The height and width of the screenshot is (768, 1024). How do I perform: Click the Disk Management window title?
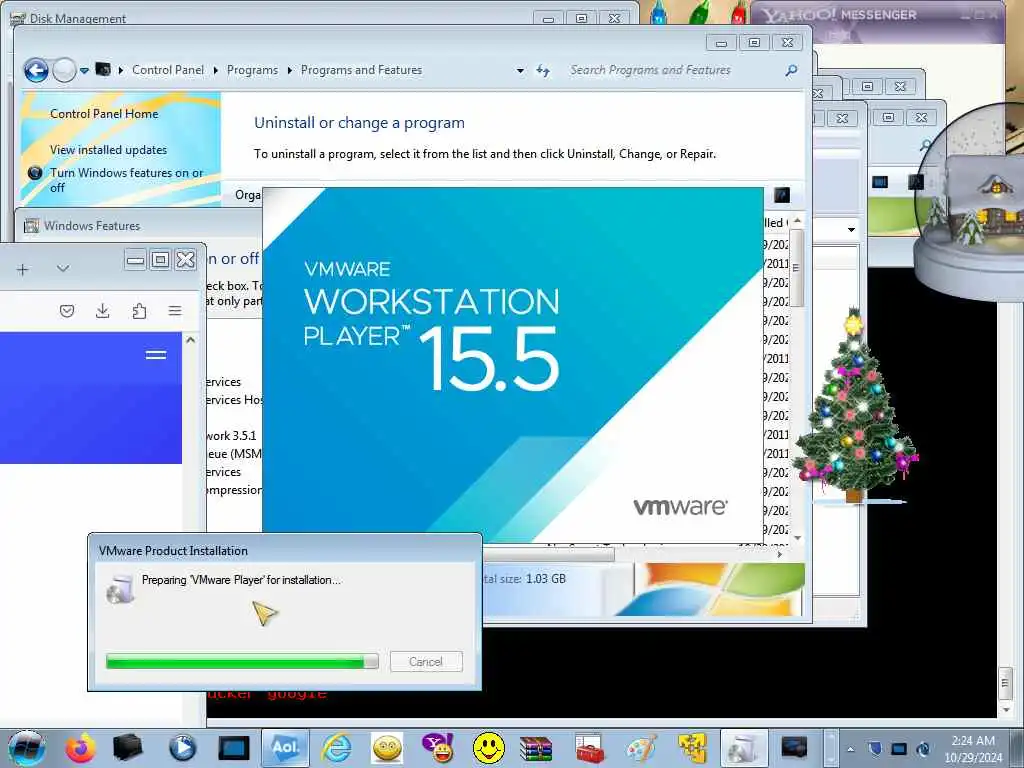coord(78,18)
